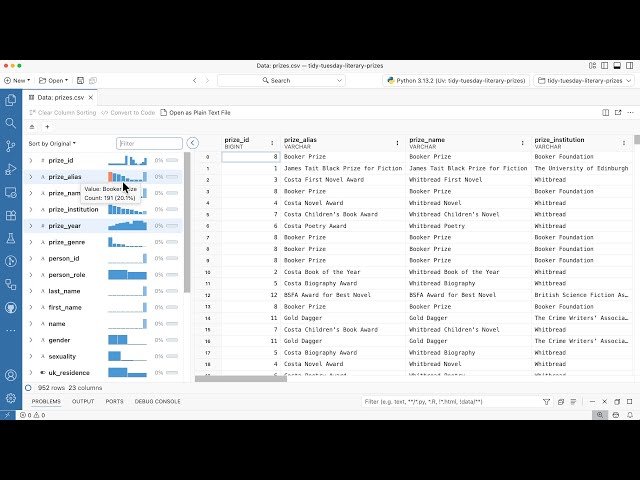
Task: Switch to the DEBUG CONSOLE tab
Action: (158, 402)
